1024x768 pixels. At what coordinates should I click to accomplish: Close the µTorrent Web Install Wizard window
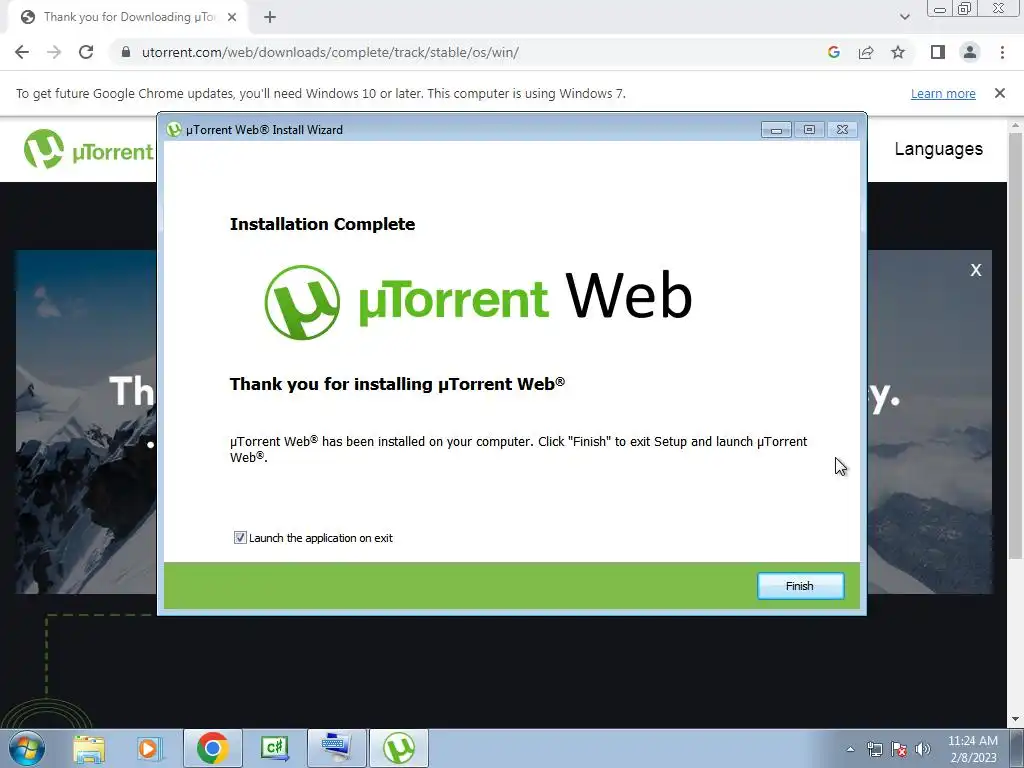pyautogui.click(x=842, y=129)
